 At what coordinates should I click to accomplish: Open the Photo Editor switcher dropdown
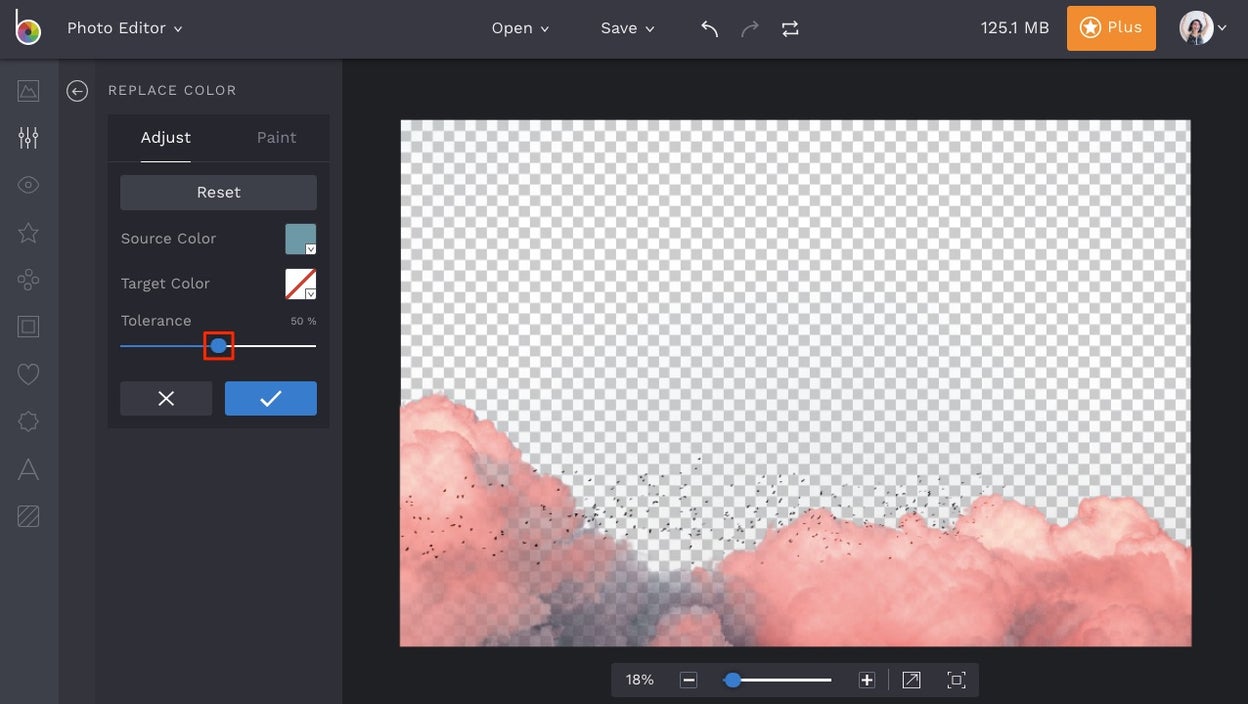pyautogui.click(x=124, y=28)
